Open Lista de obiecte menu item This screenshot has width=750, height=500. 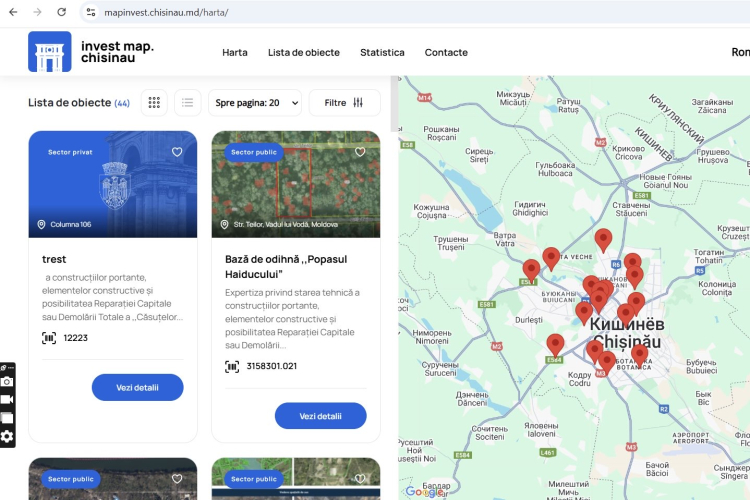point(304,53)
